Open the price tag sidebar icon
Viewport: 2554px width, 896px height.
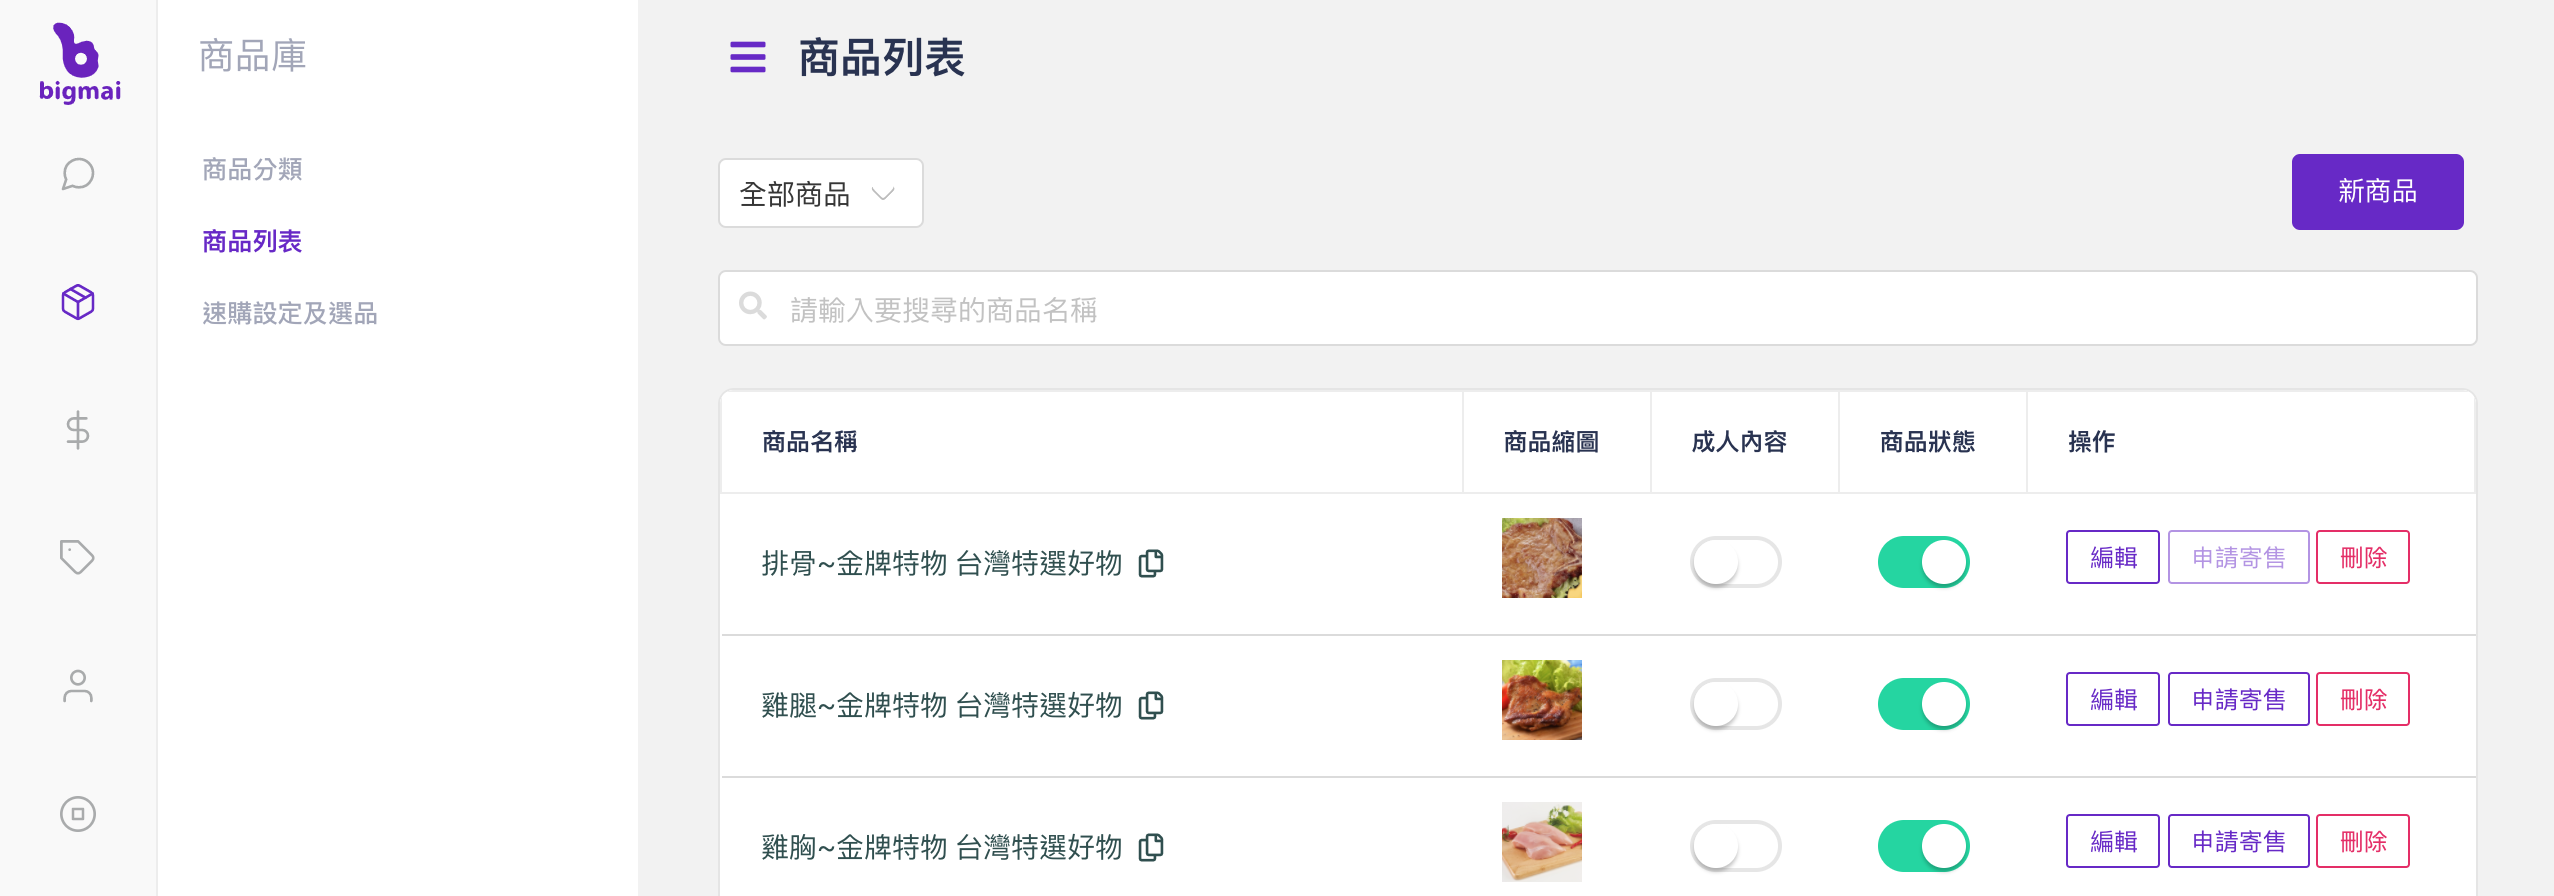(x=78, y=557)
